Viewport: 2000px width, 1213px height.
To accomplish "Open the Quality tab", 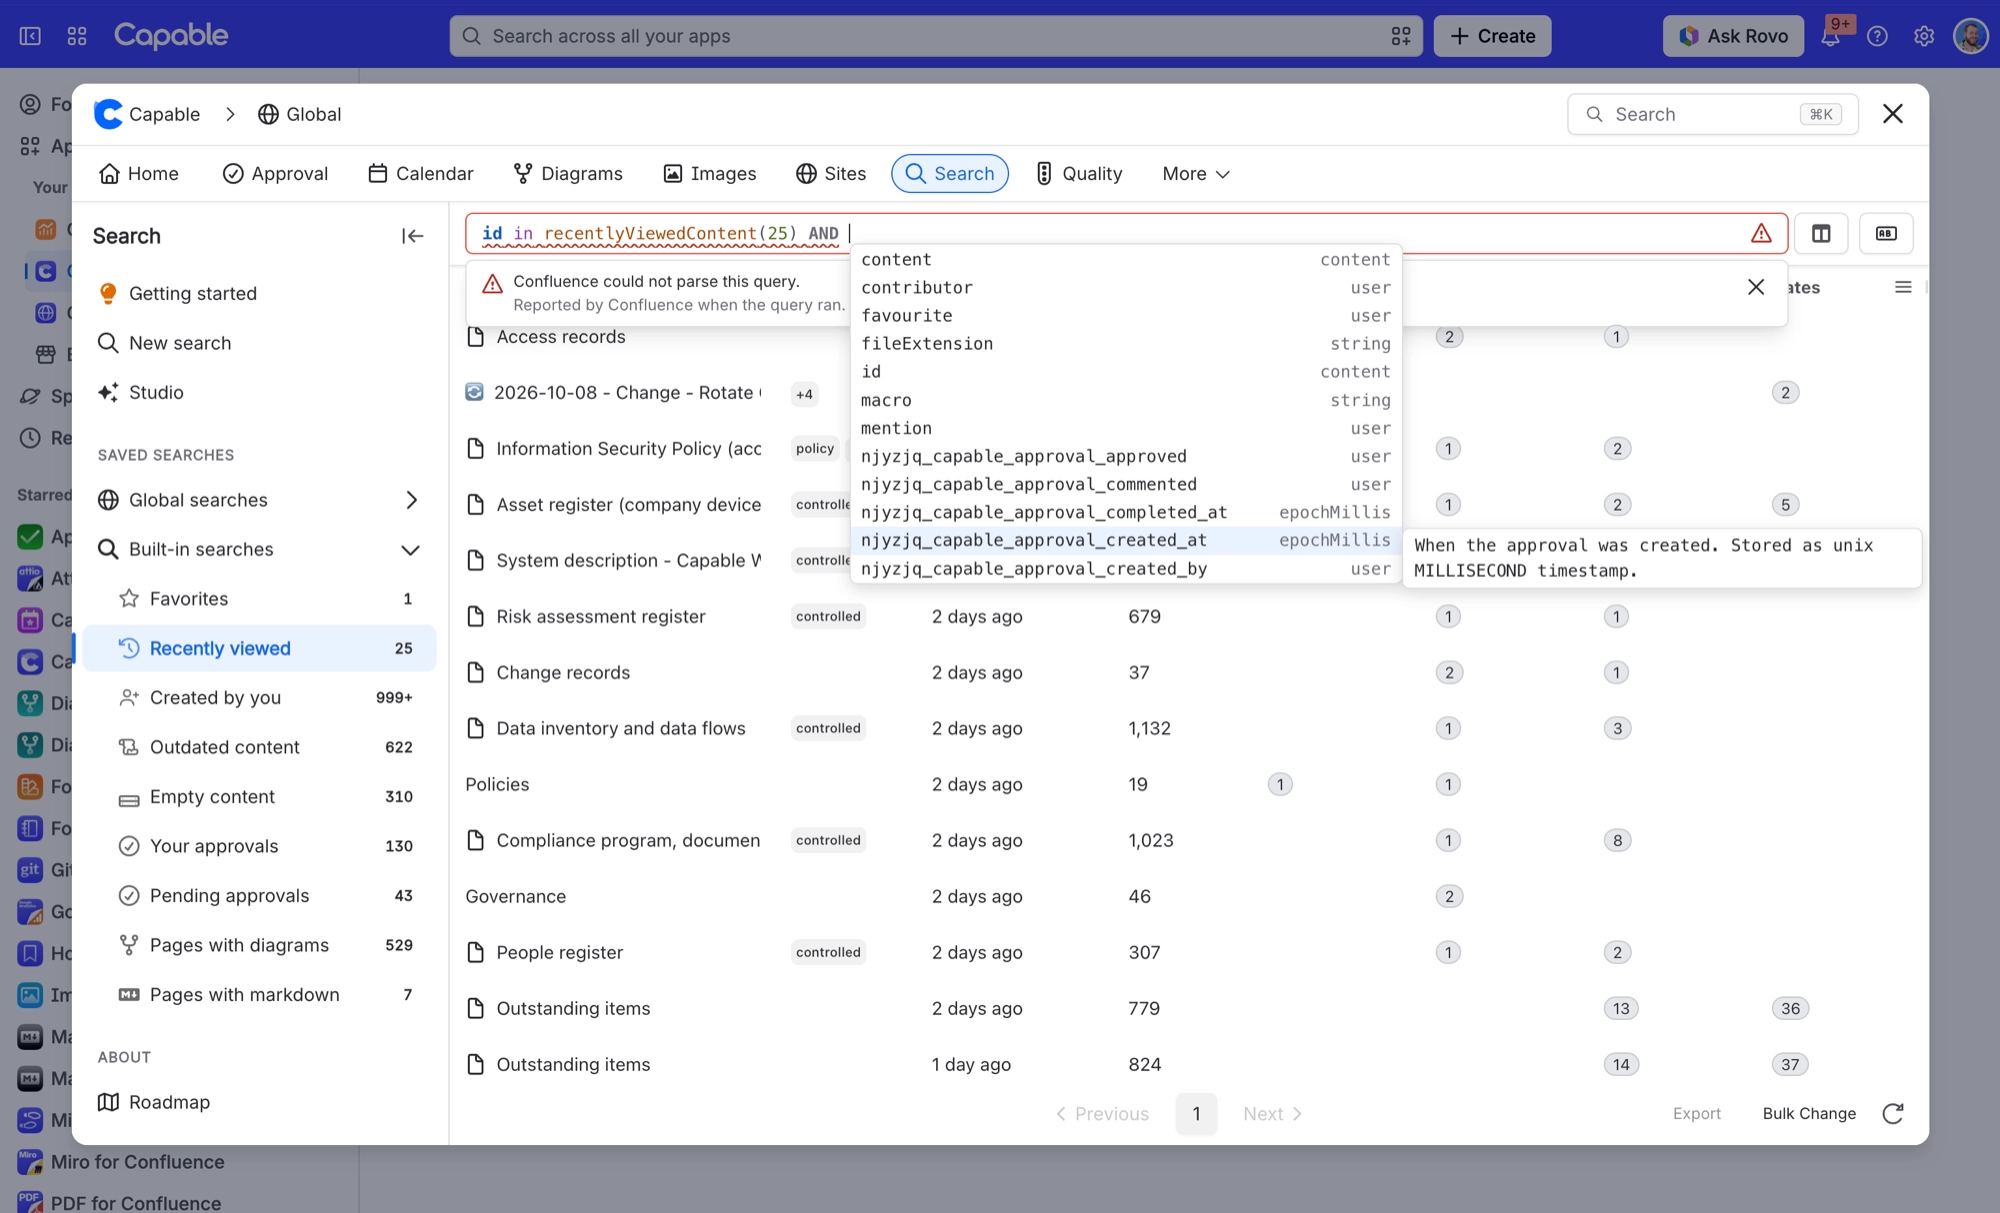I will 1078,174.
